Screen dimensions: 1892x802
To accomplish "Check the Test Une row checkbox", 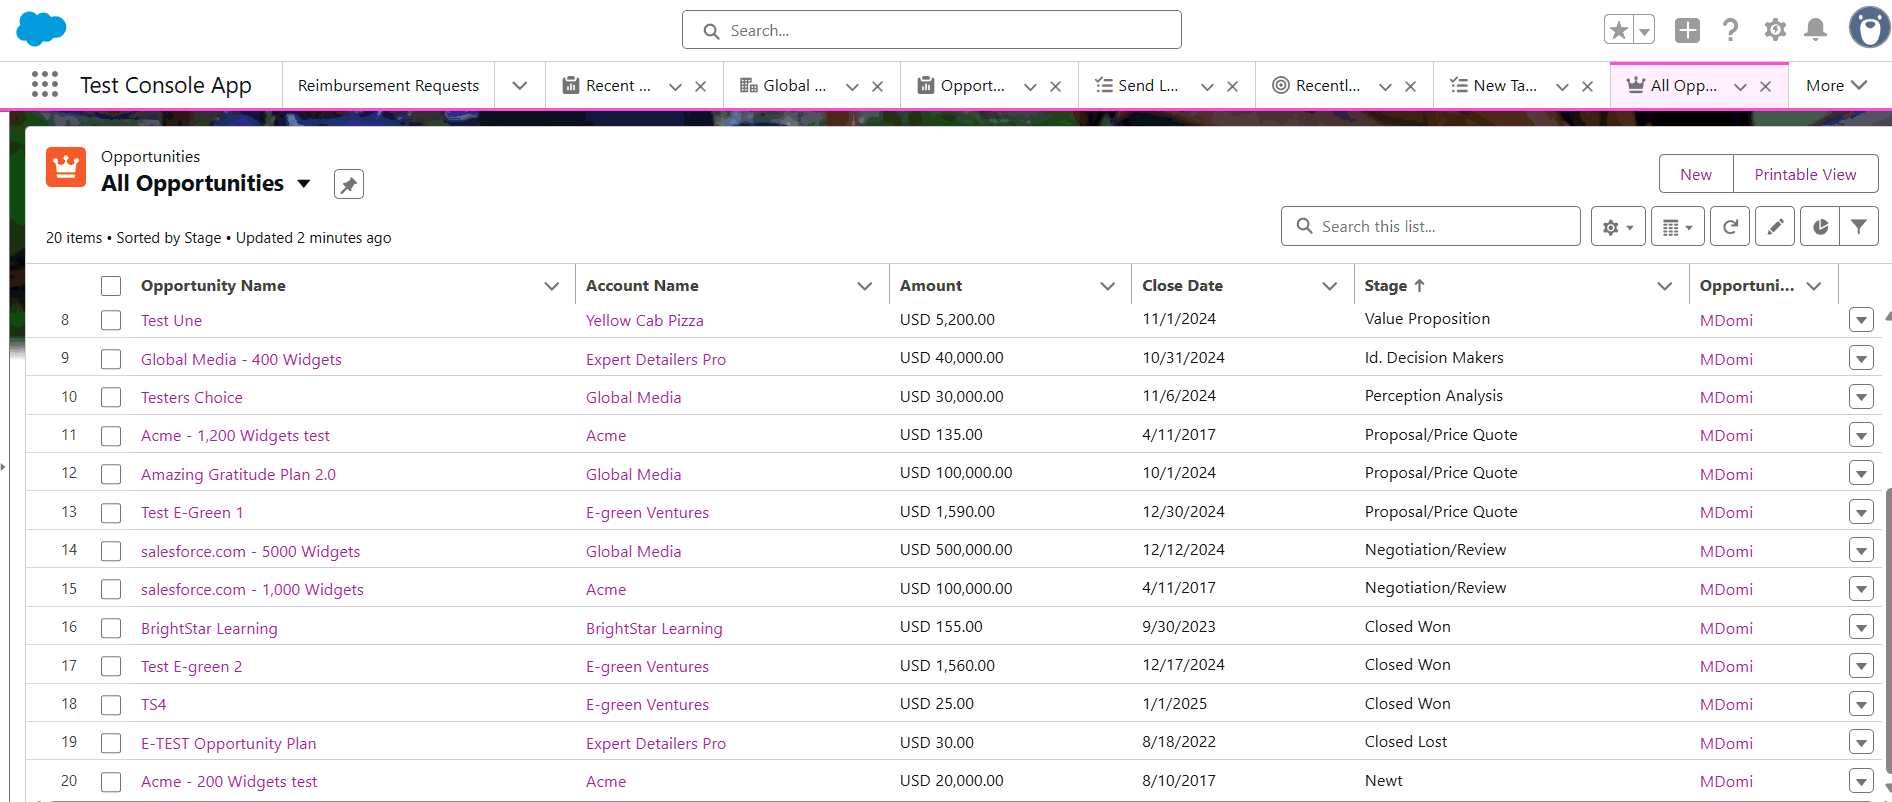I will point(111,321).
